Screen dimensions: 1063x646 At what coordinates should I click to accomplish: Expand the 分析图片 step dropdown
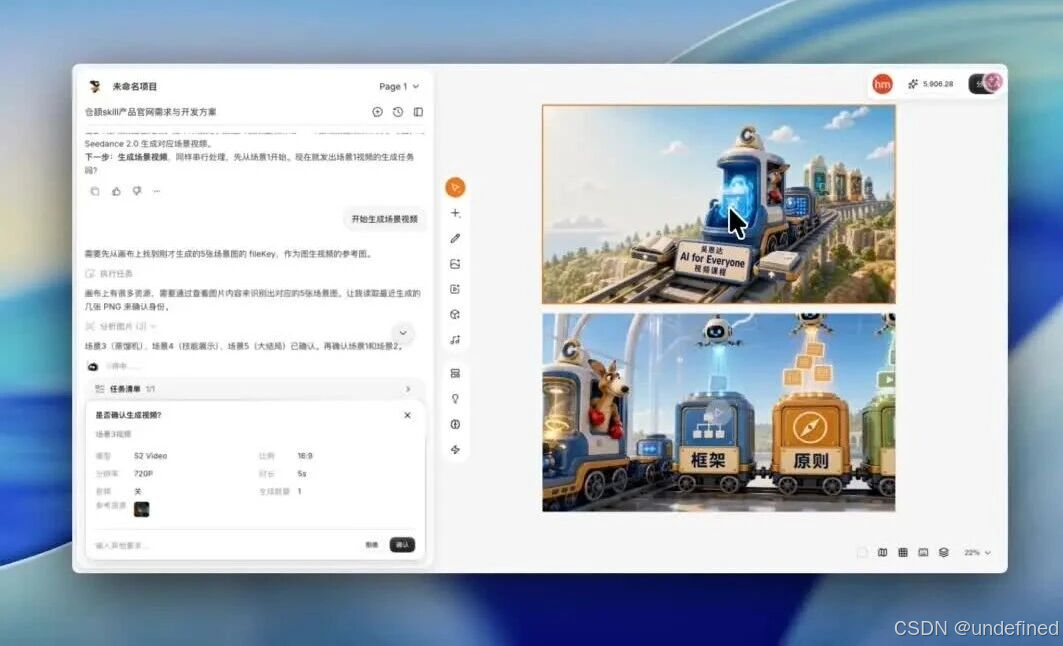(x=121, y=327)
